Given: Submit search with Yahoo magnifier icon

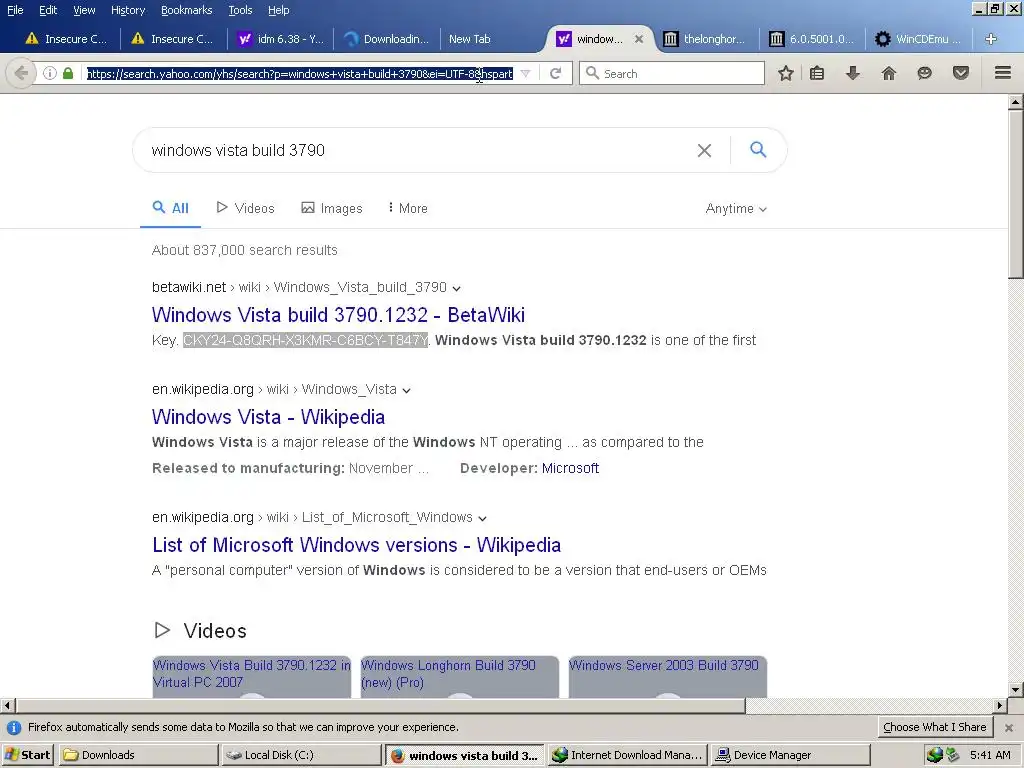Looking at the screenshot, I should coord(758,150).
